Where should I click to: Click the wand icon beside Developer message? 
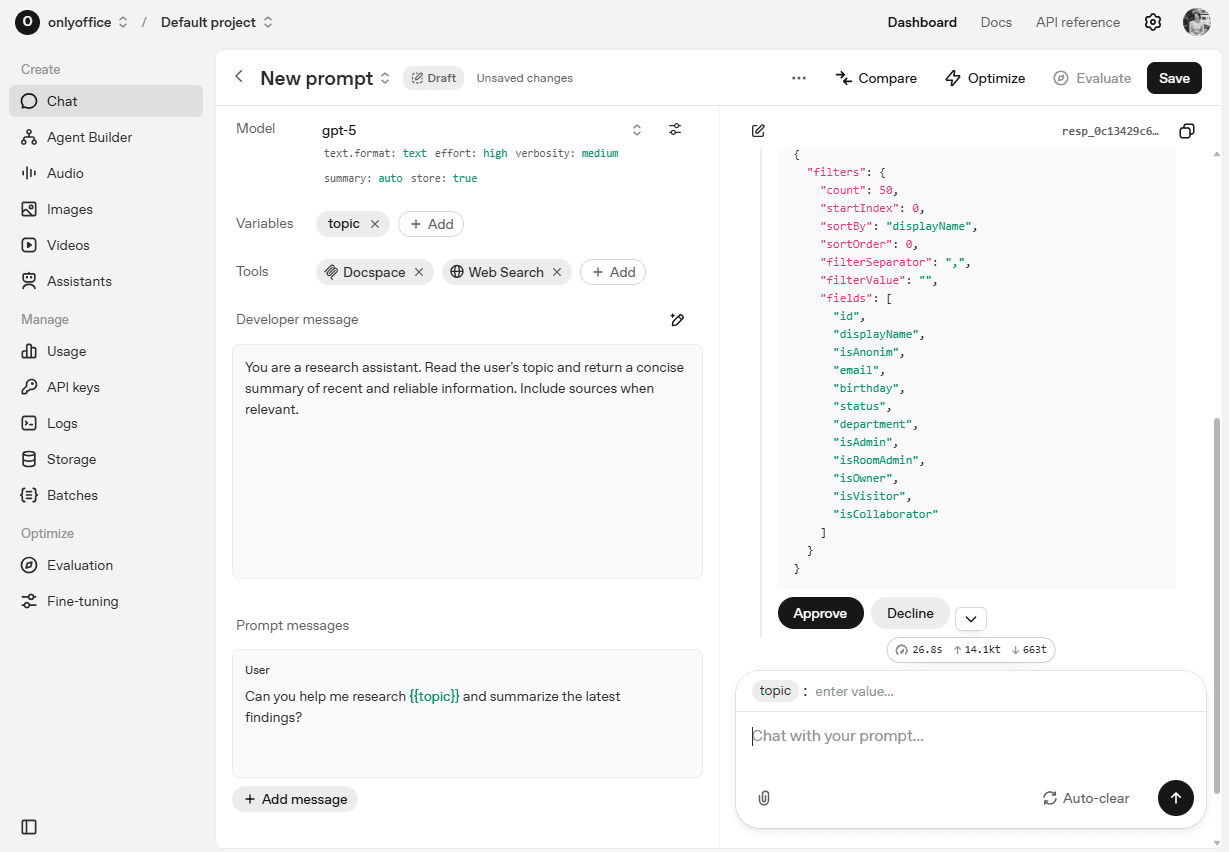pyautogui.click(x=677, y=320)
